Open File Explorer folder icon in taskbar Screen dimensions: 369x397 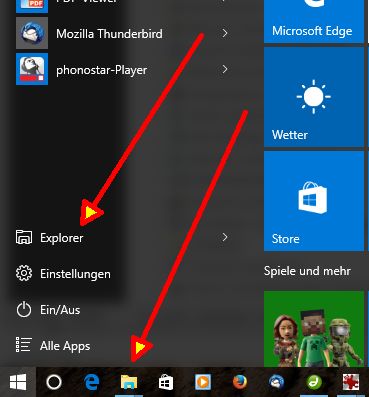click(x=129, y=382)
